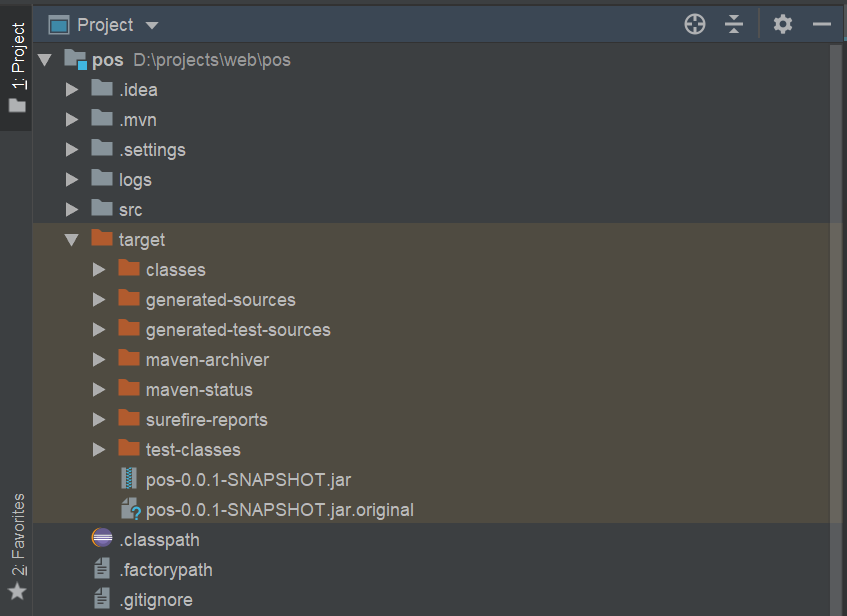
Task: Click the .gitignore file icon
Action: tap(102, 599)
